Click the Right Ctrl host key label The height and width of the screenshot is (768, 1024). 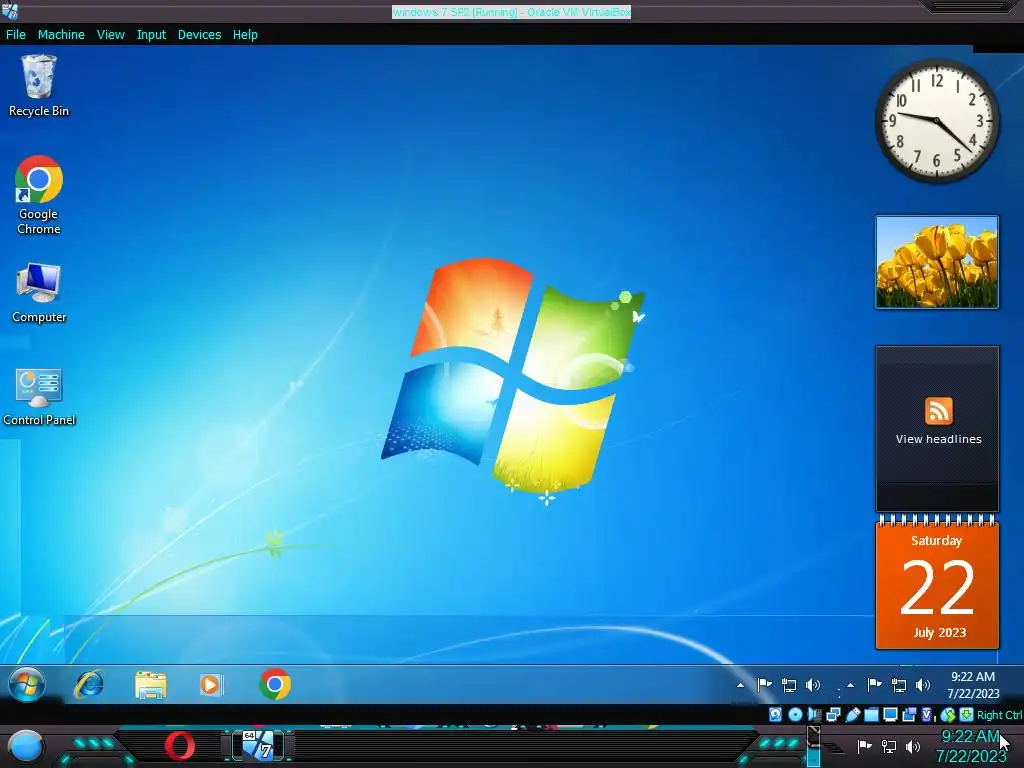coord(999,715)
